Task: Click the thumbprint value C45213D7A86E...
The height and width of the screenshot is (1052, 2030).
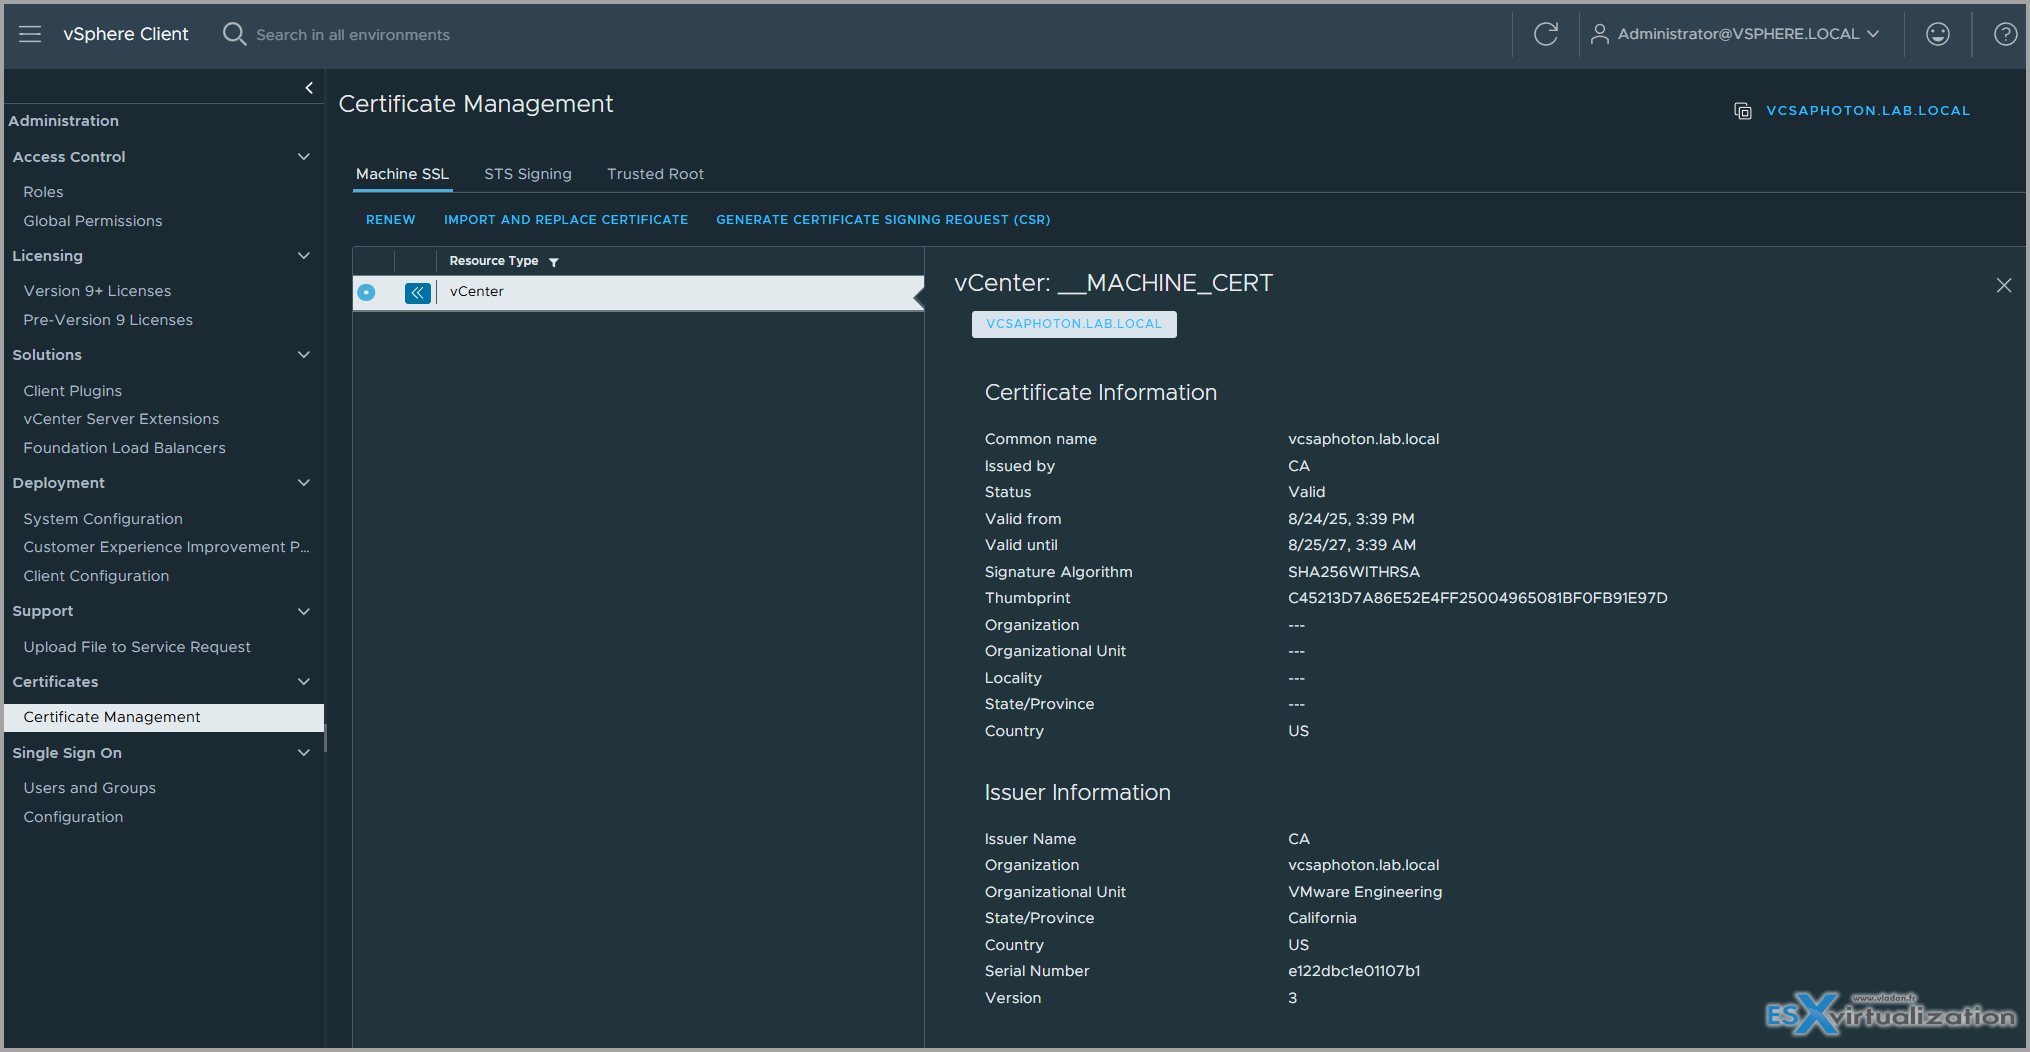Action: tap(1478, 598)
